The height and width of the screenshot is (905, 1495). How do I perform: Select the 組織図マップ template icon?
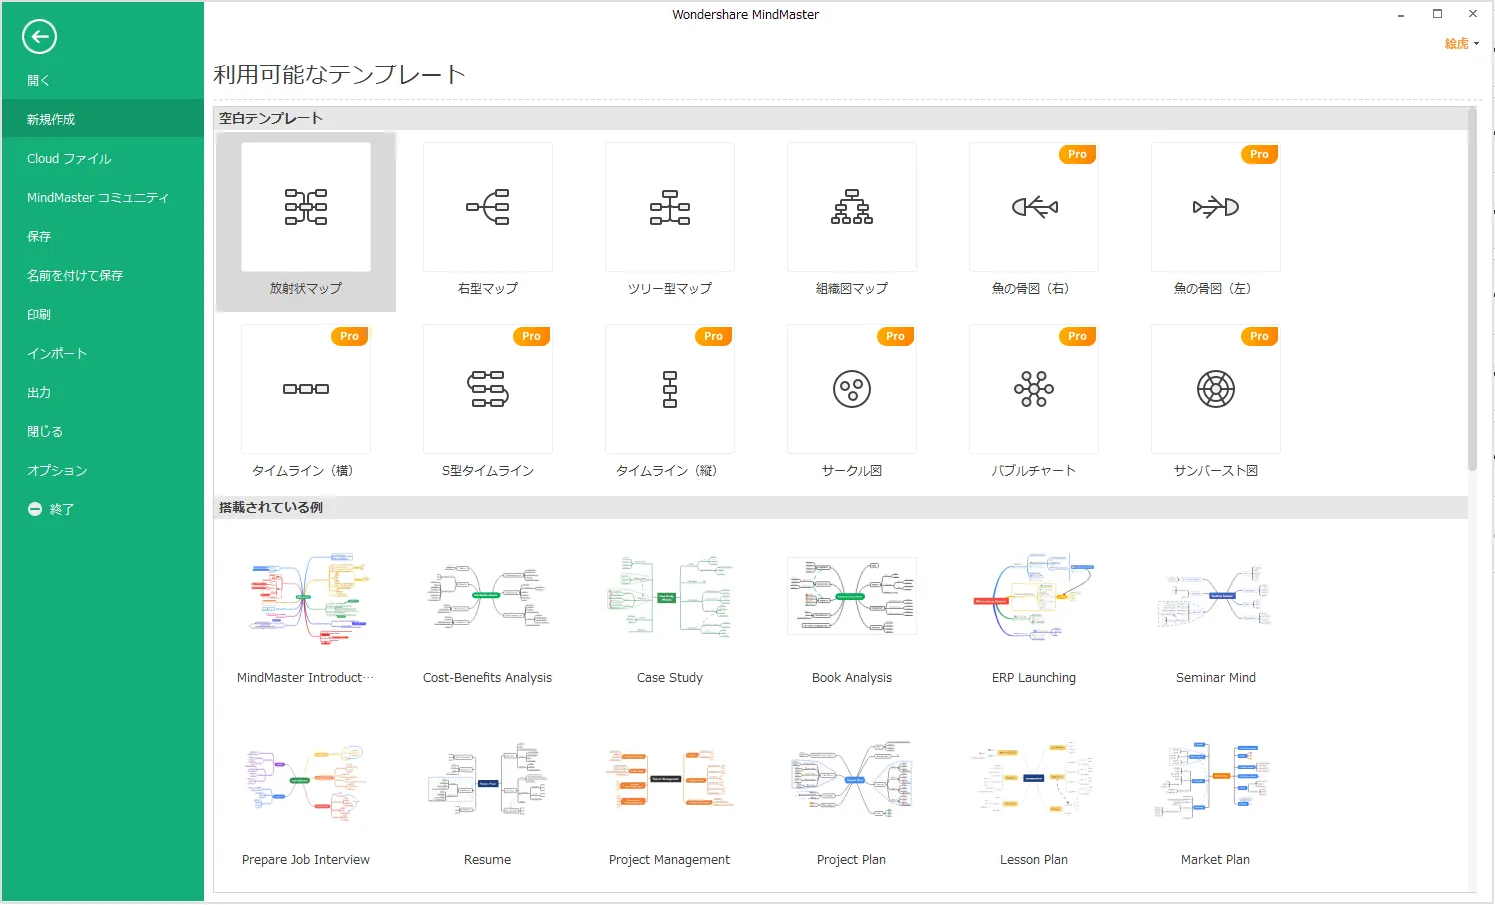(852, 207)
